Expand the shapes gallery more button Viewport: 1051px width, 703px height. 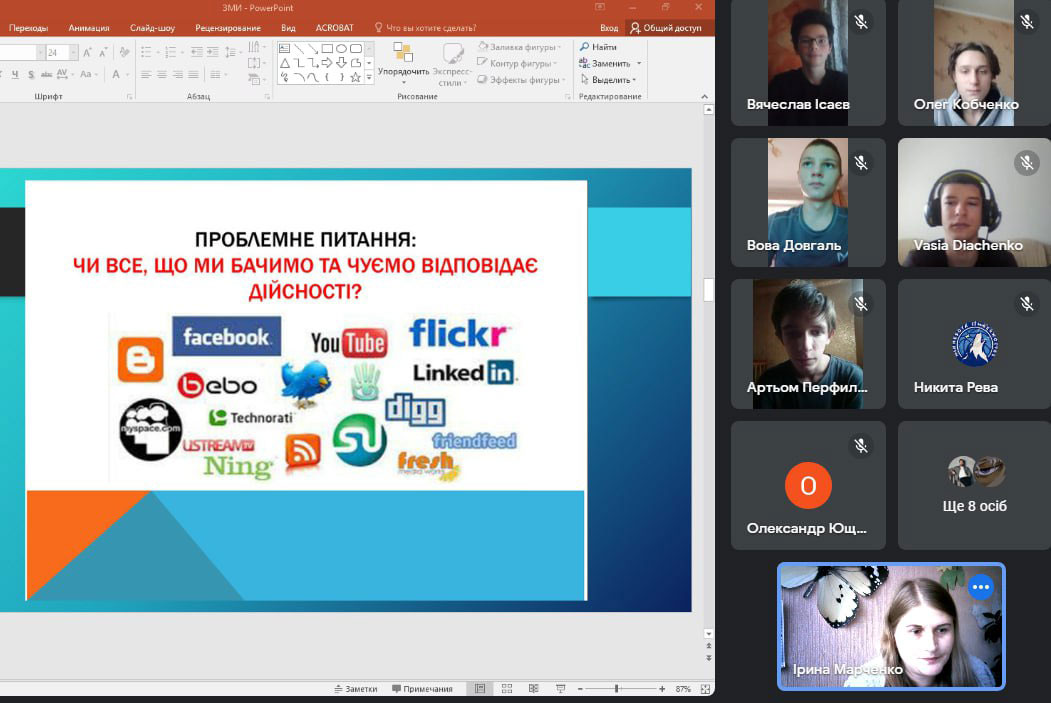[x=369, y=78]
